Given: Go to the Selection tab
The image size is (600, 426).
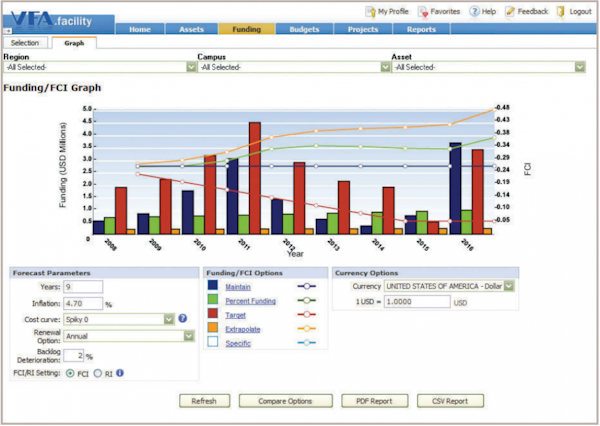Looking at the screenshot, I should pos(25,44).
